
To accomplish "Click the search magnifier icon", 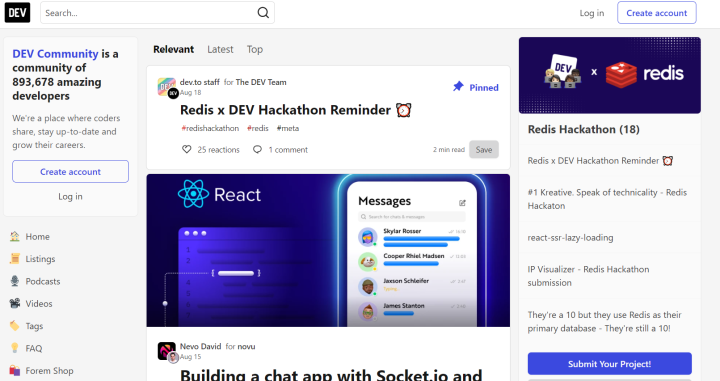I will 263,13.
